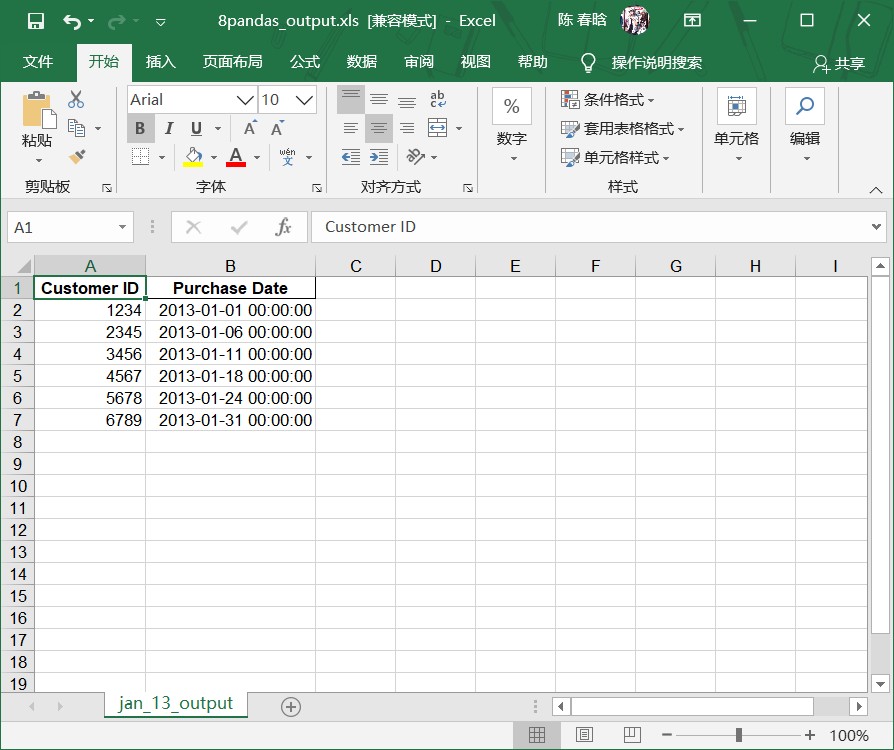This screenshot has width=894, height=750.
Task: Click the 粘贴 paste icon
Action: pos(38,111)
